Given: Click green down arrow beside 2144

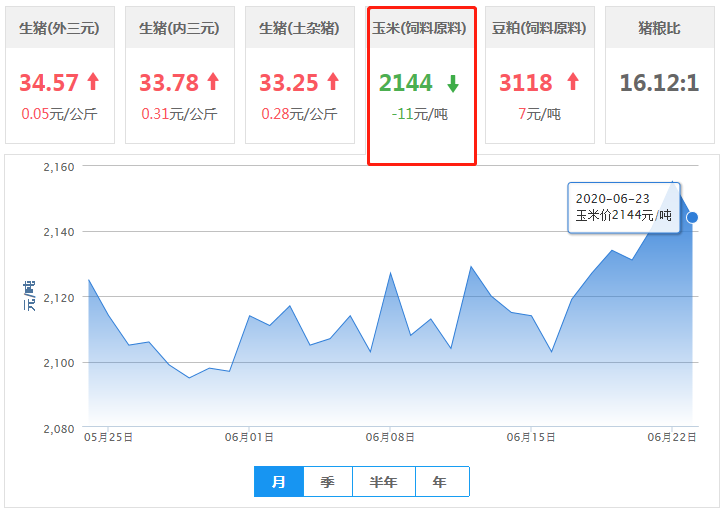Looking at the screenshot, I should pyautogui.click(x=453, y=83).
